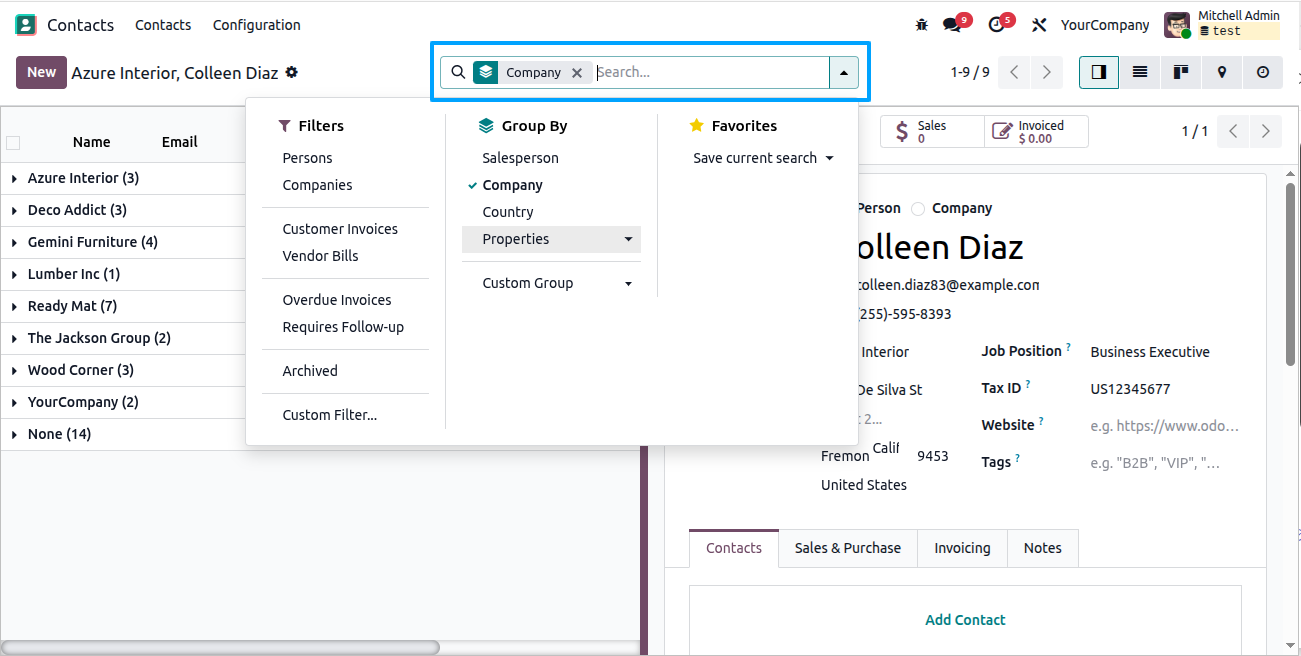The image size is (1301, 656).
Task: Open the debug bug icon menu
Action: 922,25
